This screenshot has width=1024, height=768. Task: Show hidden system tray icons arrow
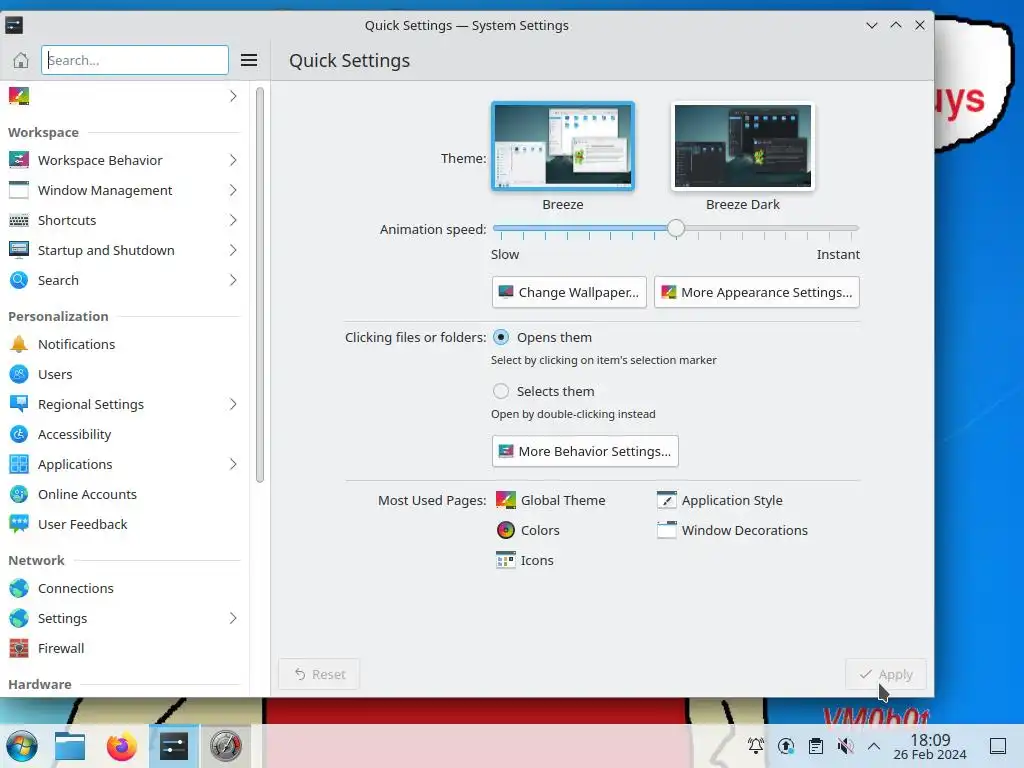(874, 746)
